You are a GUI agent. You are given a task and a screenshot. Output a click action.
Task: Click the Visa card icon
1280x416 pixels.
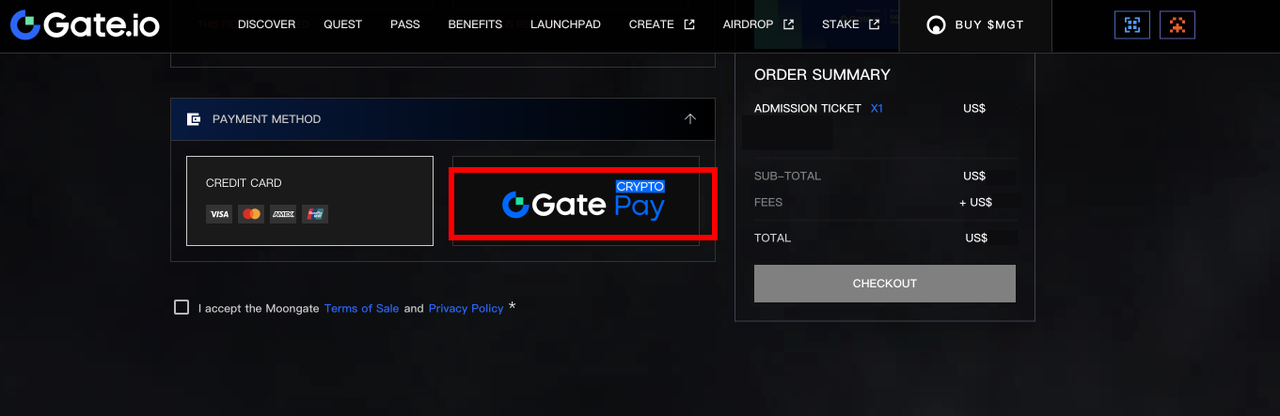pos(219,214)
